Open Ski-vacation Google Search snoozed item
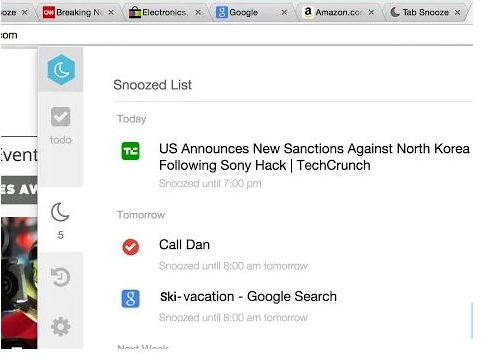486x360 pixels. point(248,296)
